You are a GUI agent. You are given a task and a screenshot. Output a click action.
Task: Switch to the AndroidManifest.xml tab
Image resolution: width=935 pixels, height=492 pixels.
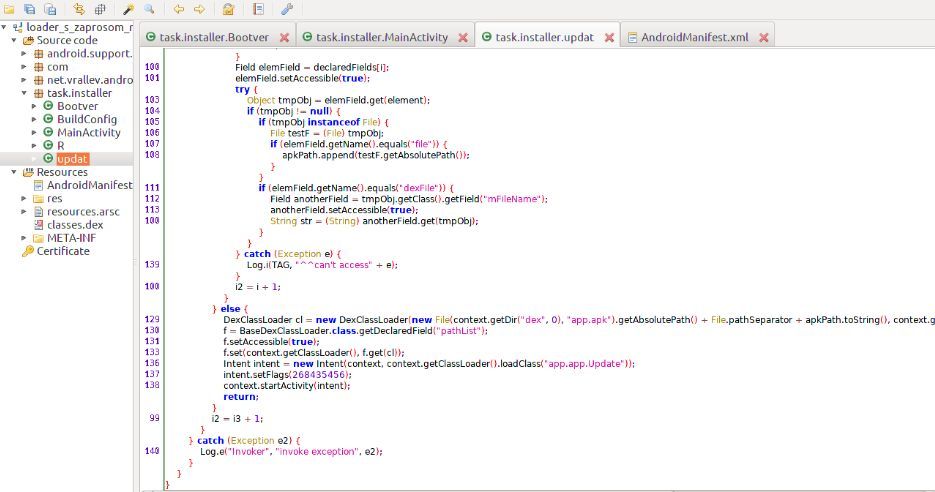pos(691,37)
